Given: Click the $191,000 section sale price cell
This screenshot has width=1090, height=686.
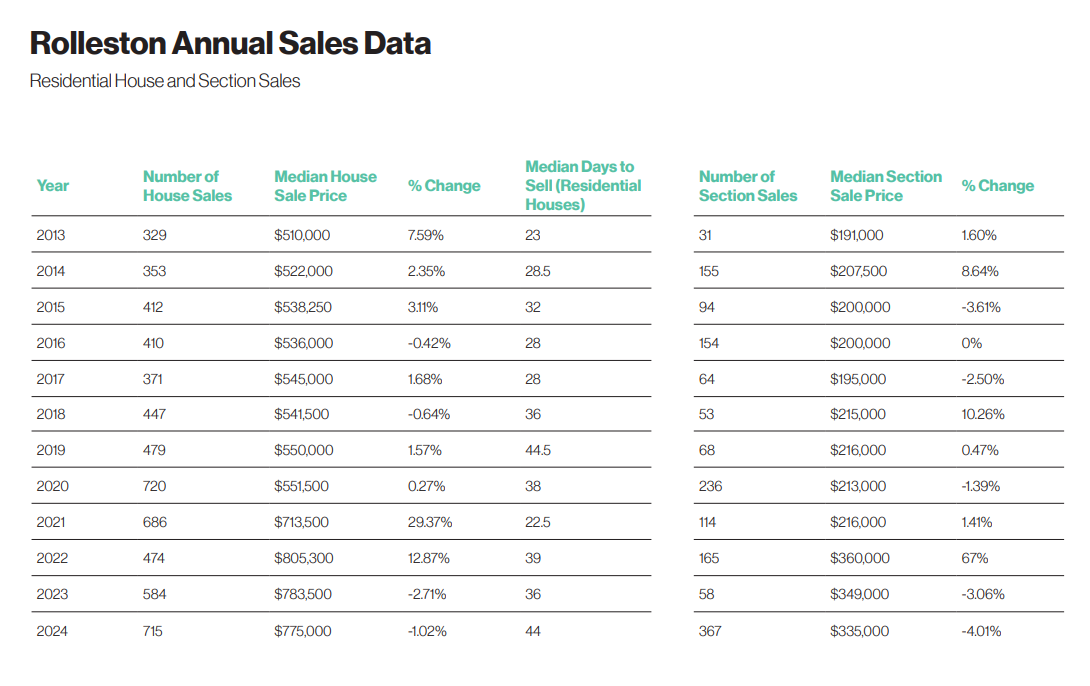Looking at the screenshot, I should point(857,235).
